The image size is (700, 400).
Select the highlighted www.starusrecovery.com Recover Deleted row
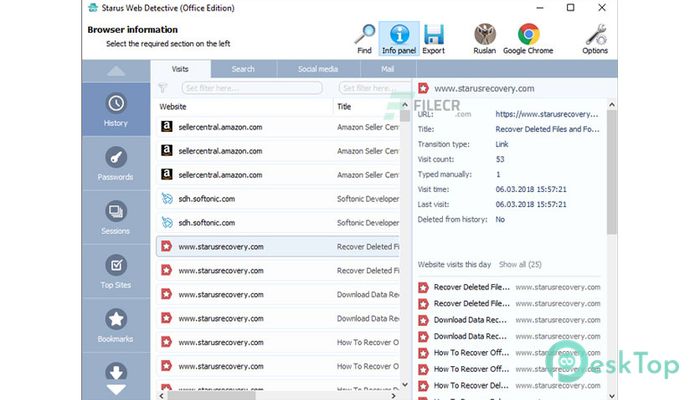278,247
